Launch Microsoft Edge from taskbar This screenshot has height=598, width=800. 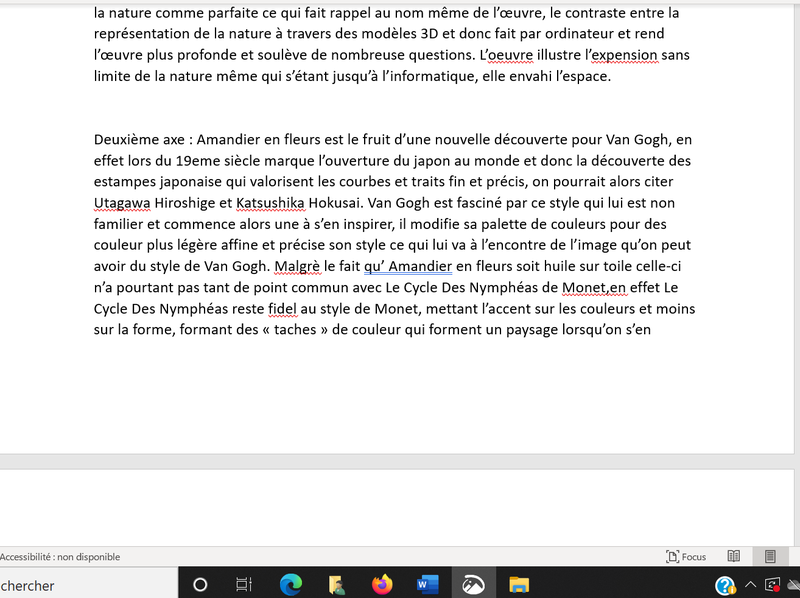point(290,585)
